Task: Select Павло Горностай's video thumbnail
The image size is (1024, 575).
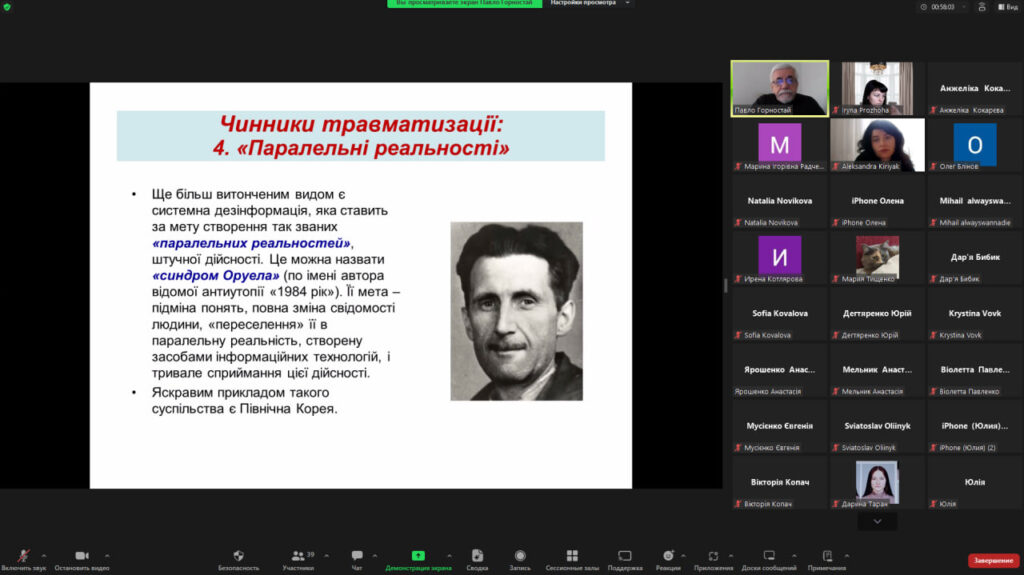Action: [x=779, y=88]
